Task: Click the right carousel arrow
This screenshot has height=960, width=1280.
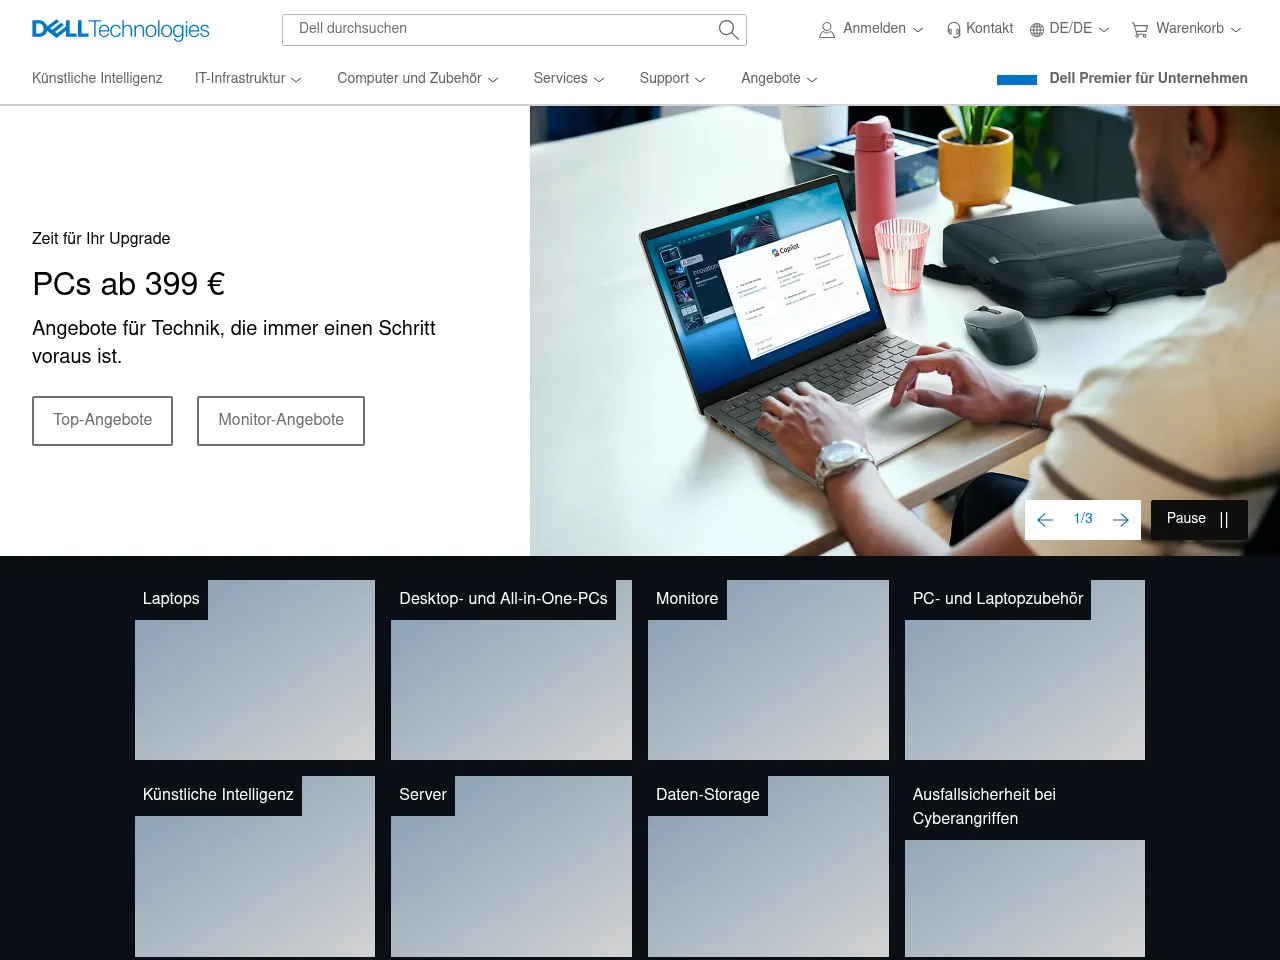Action: [1121, 519]
